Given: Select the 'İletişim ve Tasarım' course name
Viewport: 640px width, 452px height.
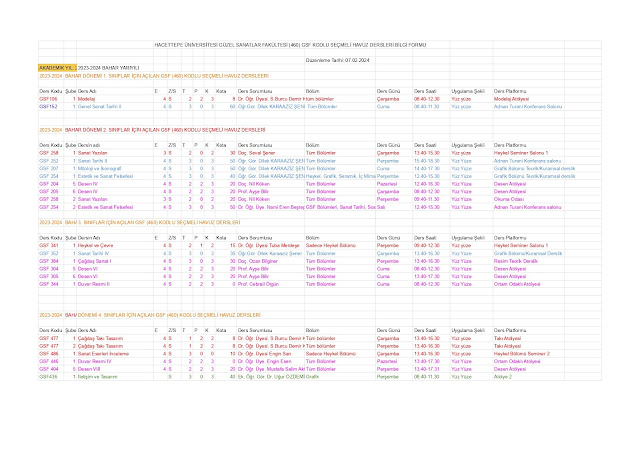Looking at the screenshot, I should [x=97, y=377].
